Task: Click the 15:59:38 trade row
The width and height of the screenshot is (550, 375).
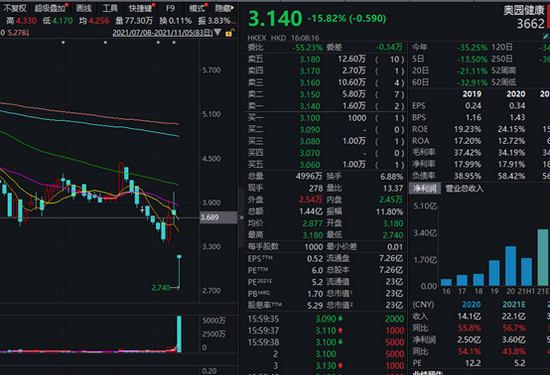Action: [326, 342]
